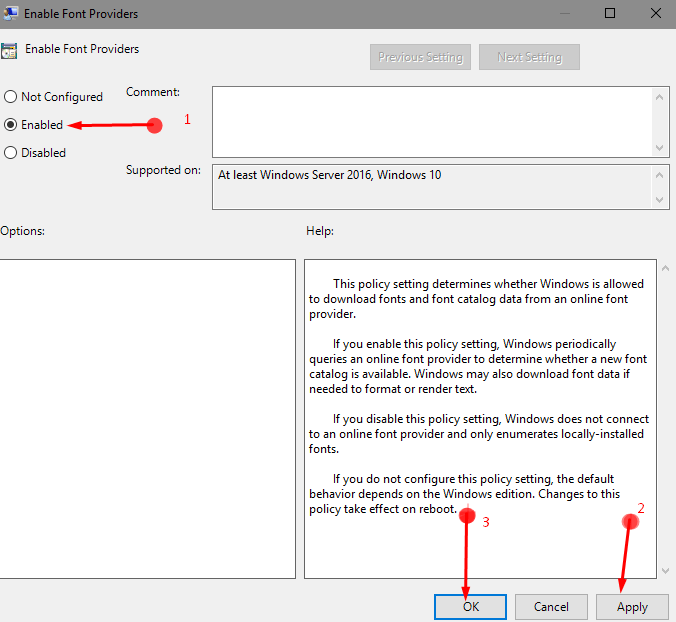The width and height of the screenshot is (676, 622).
Task: Click the Comment box scroll up arrow
Action: (659, 97)
